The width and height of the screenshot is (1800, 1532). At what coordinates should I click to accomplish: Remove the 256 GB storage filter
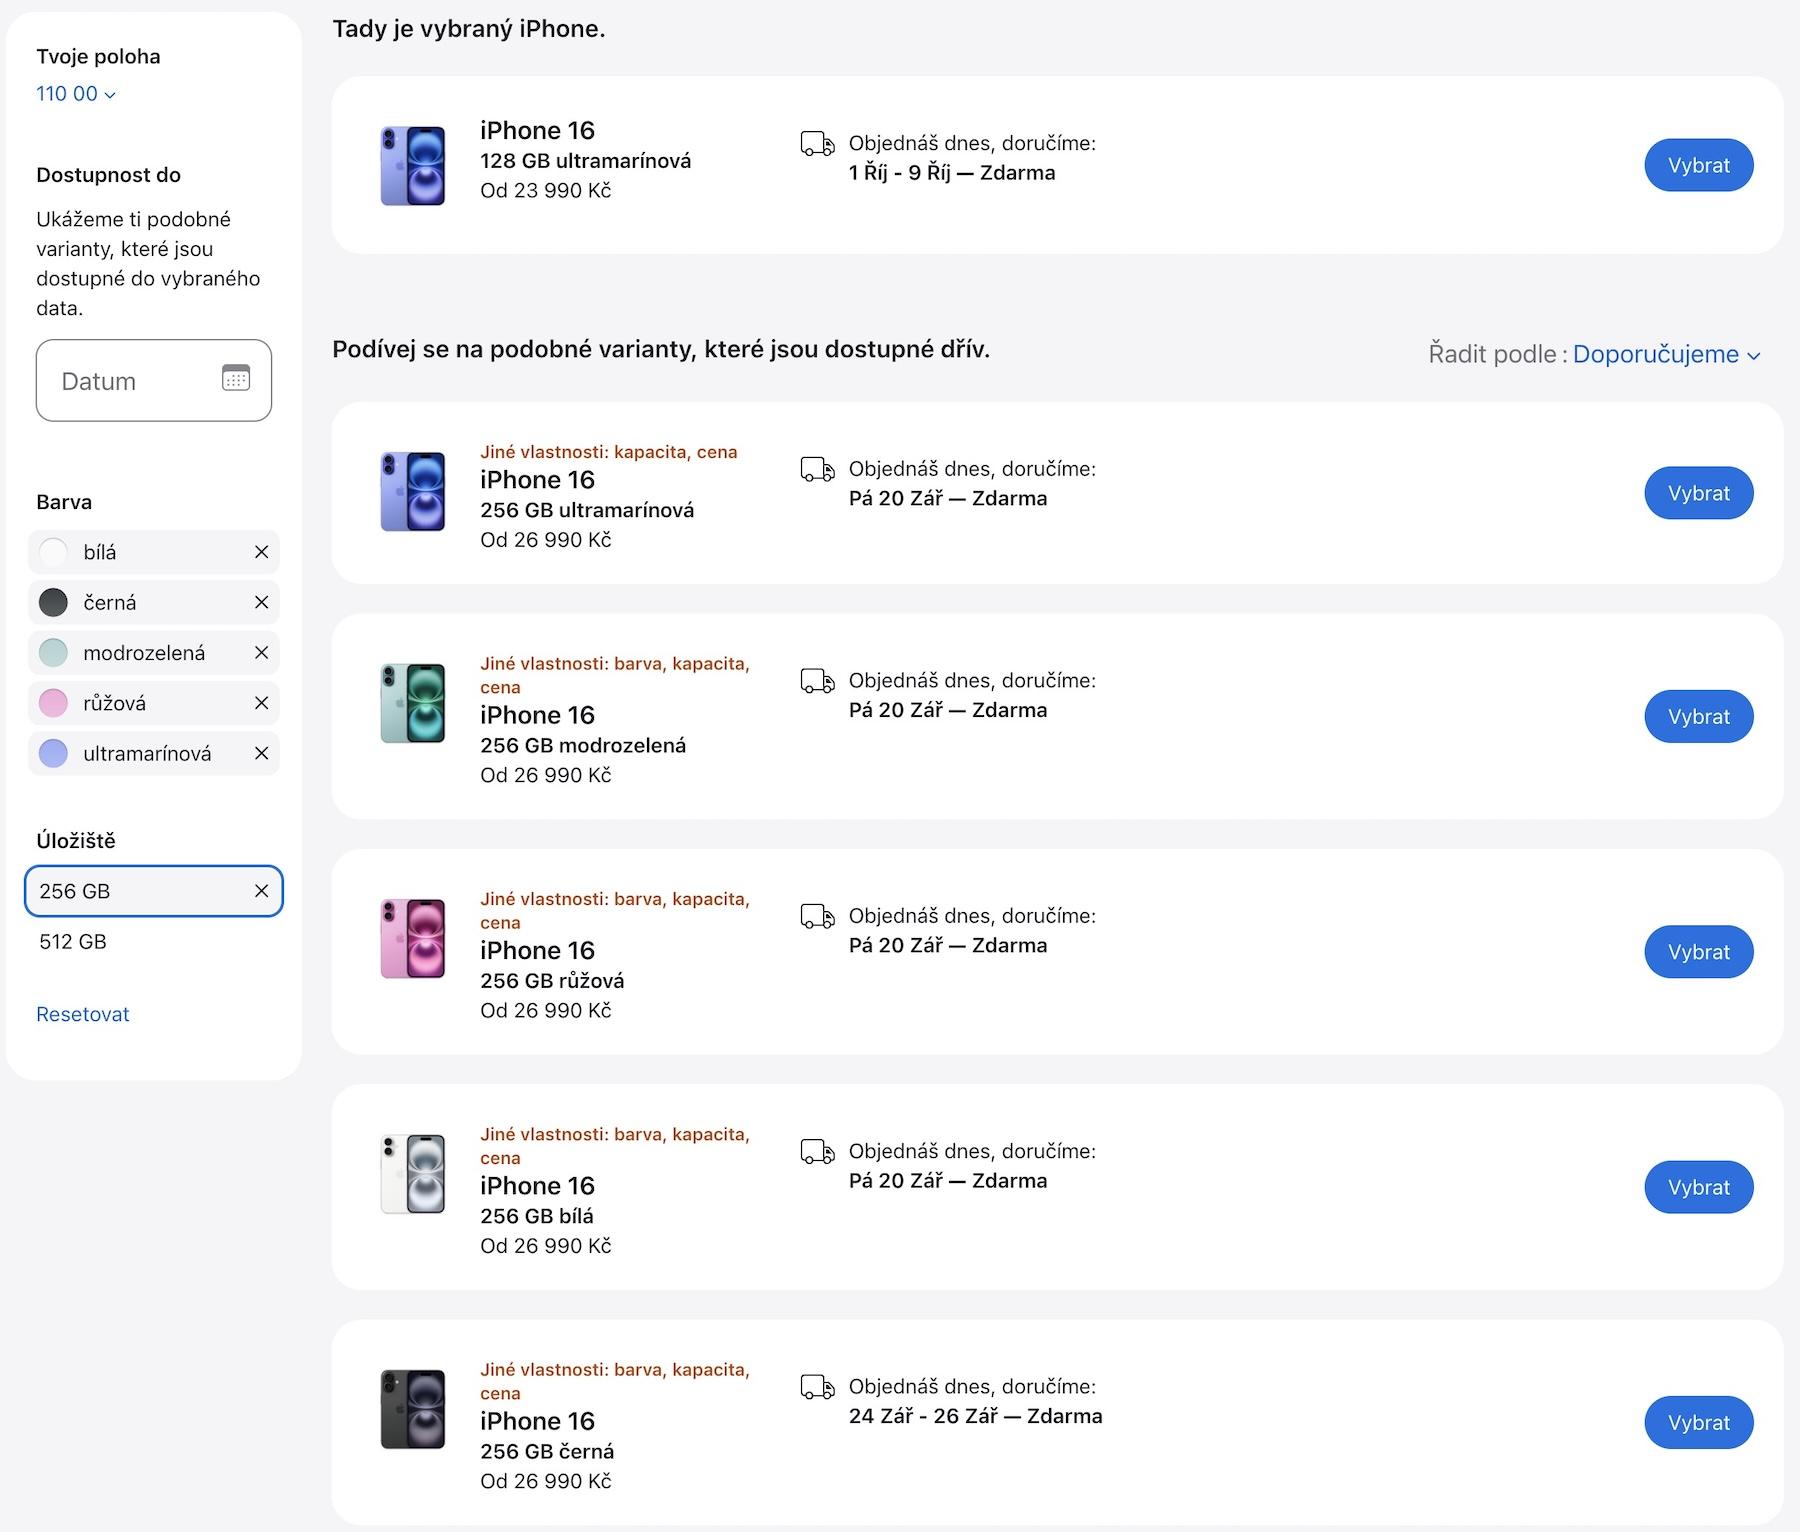[x=261, y=891]
